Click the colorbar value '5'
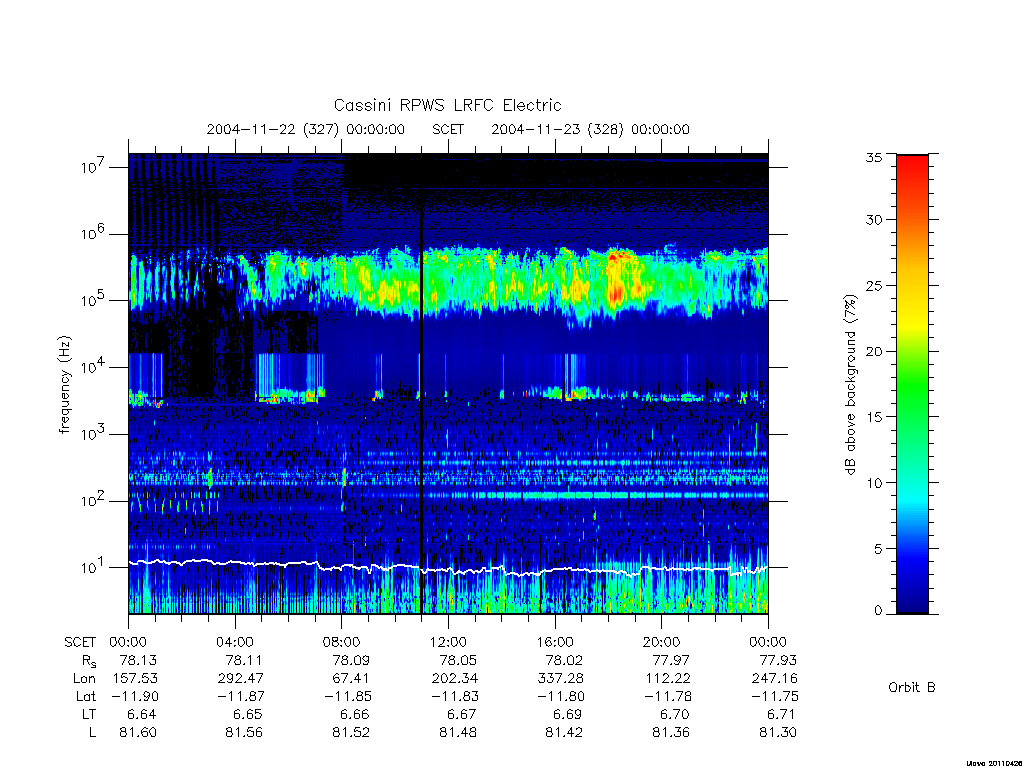Image resolution: width=1024 pixels, height=768 pixels. coord(877,549)
